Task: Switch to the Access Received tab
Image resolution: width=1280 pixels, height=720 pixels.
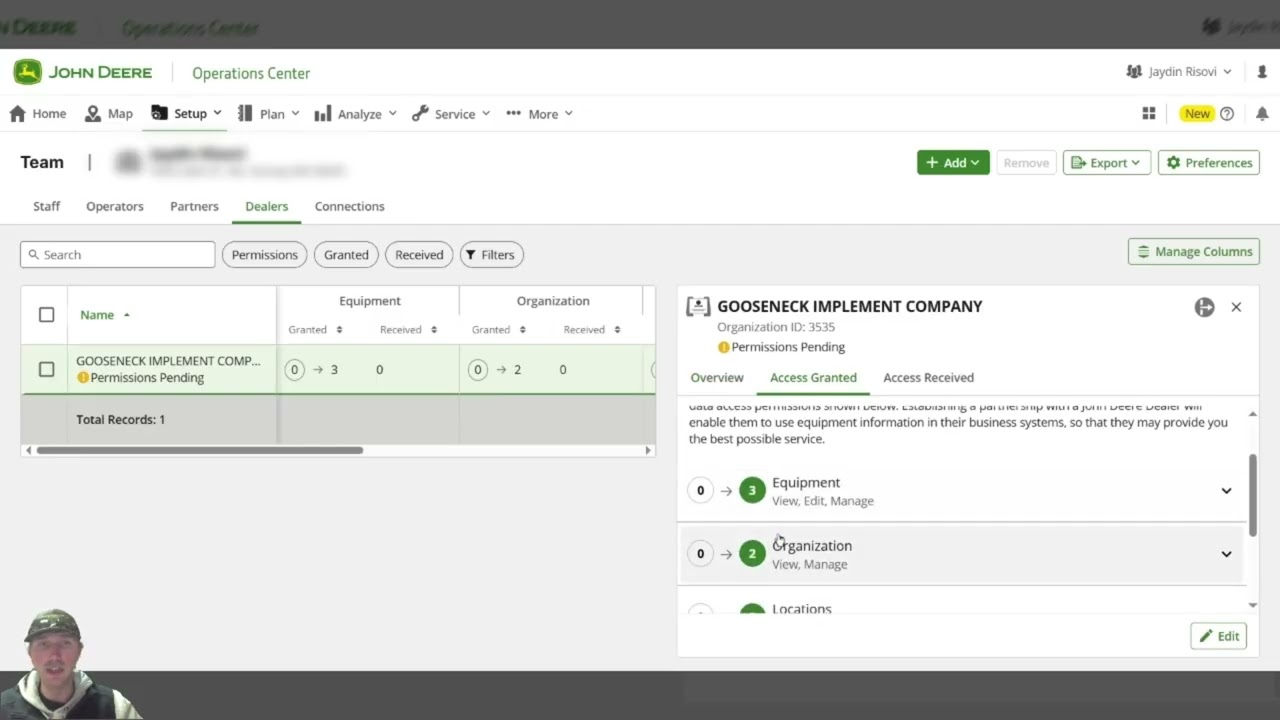Action: click(928, 378)
